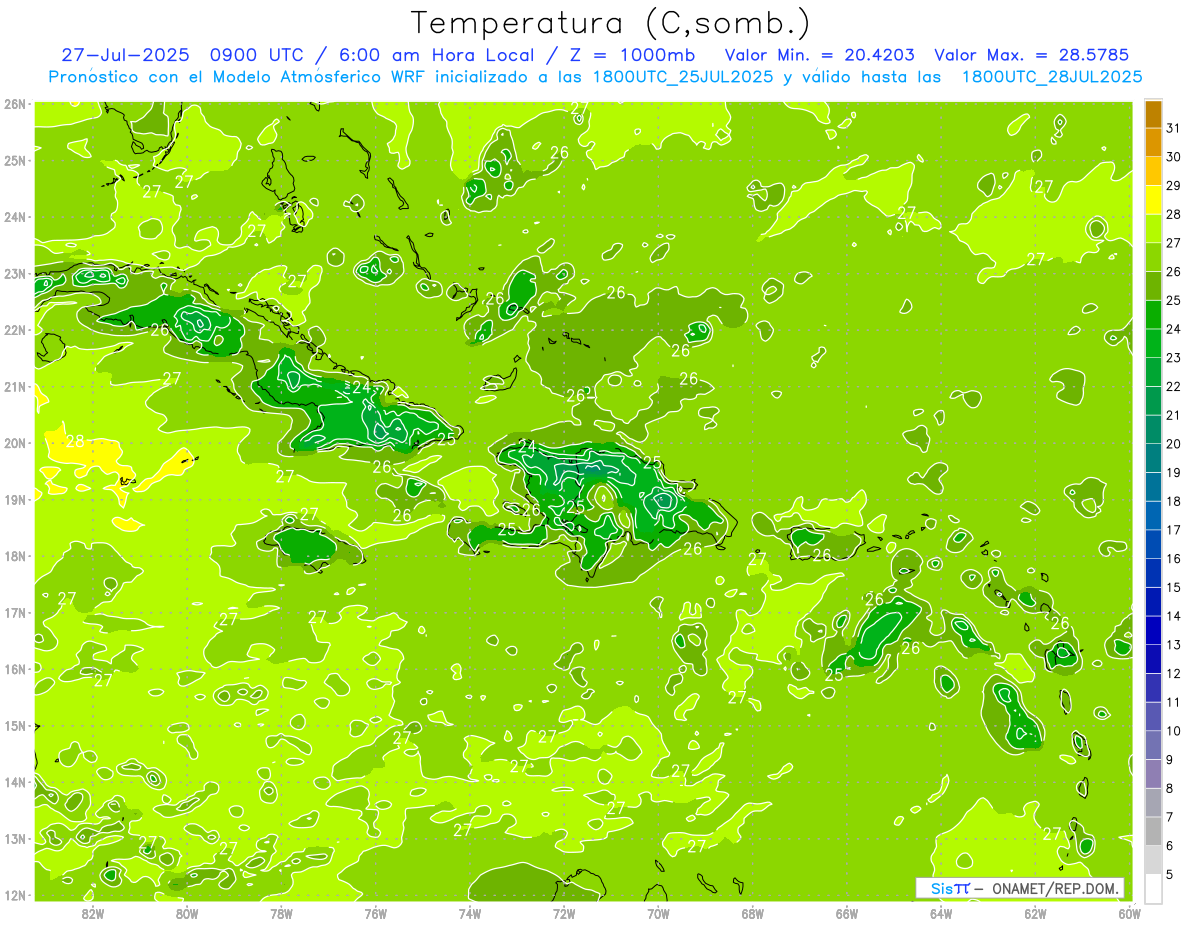The width and height of the screenshot is (1200, 927).
Task: Click the 20N latitude axis label
Action: coord(15,443)
